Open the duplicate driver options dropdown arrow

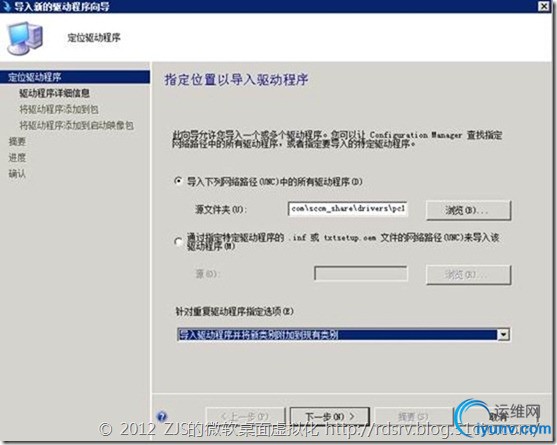[x=503, y=334]
